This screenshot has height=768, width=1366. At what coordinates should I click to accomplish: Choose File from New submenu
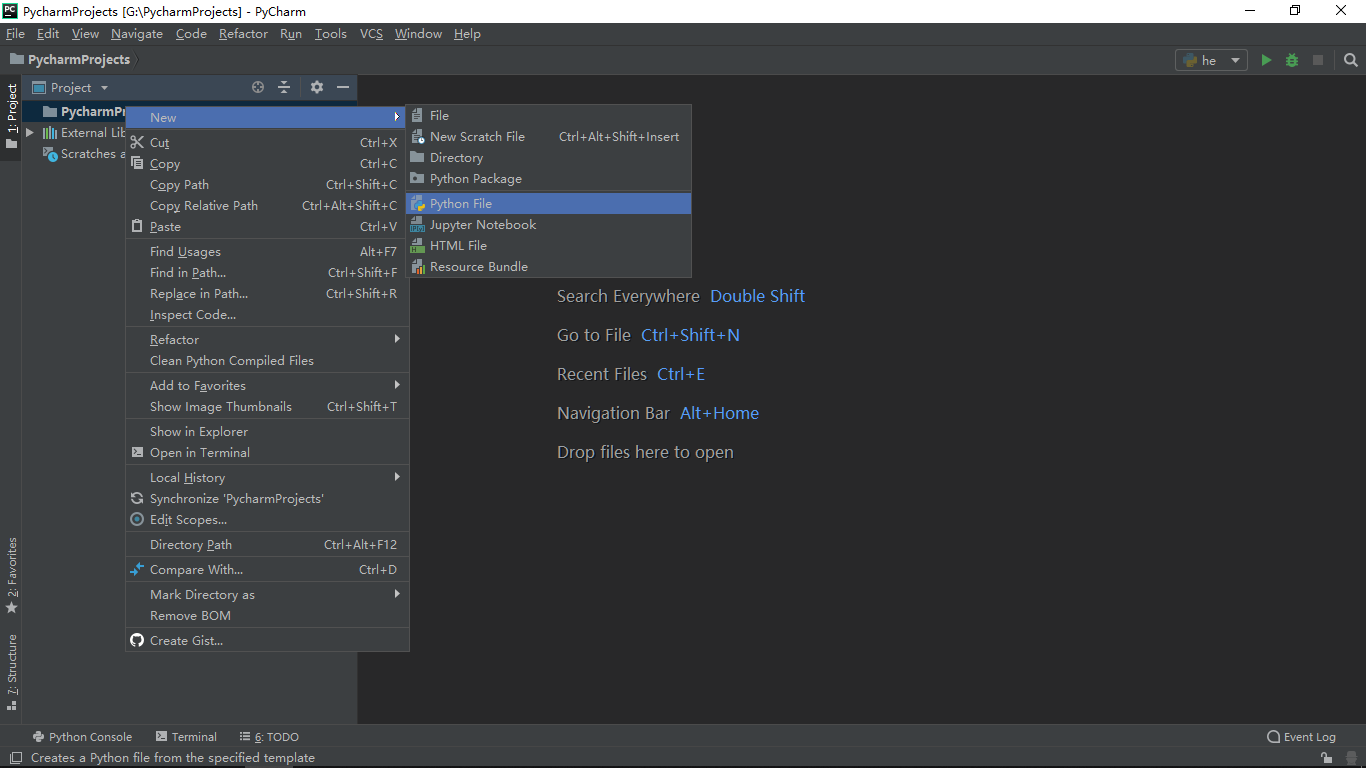point(548,115)
